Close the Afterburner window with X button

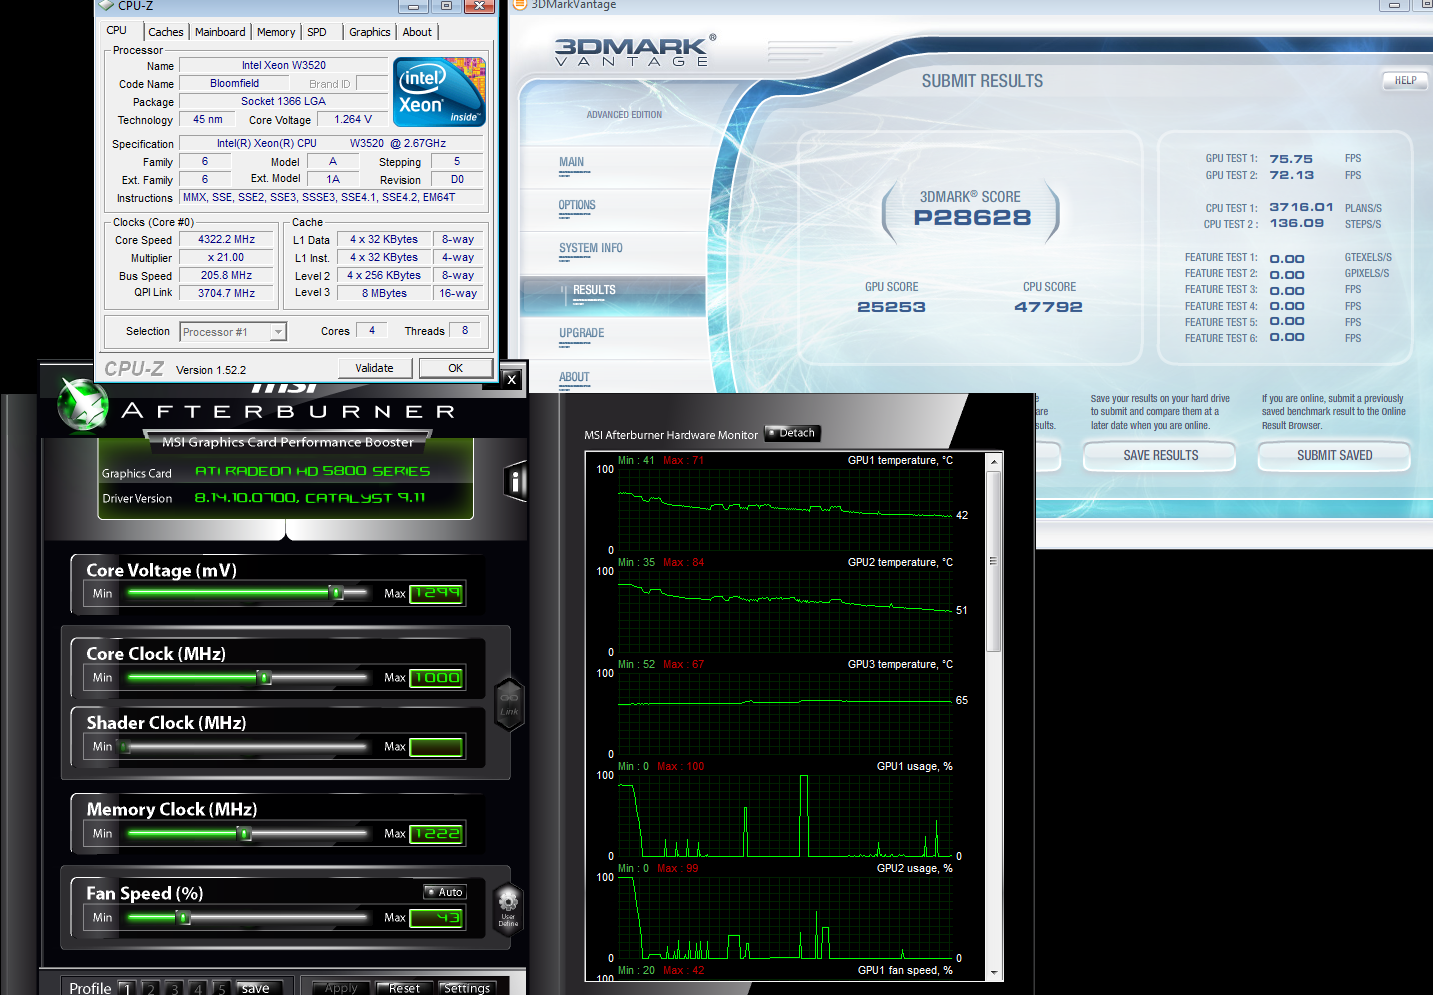pos(511,379)
